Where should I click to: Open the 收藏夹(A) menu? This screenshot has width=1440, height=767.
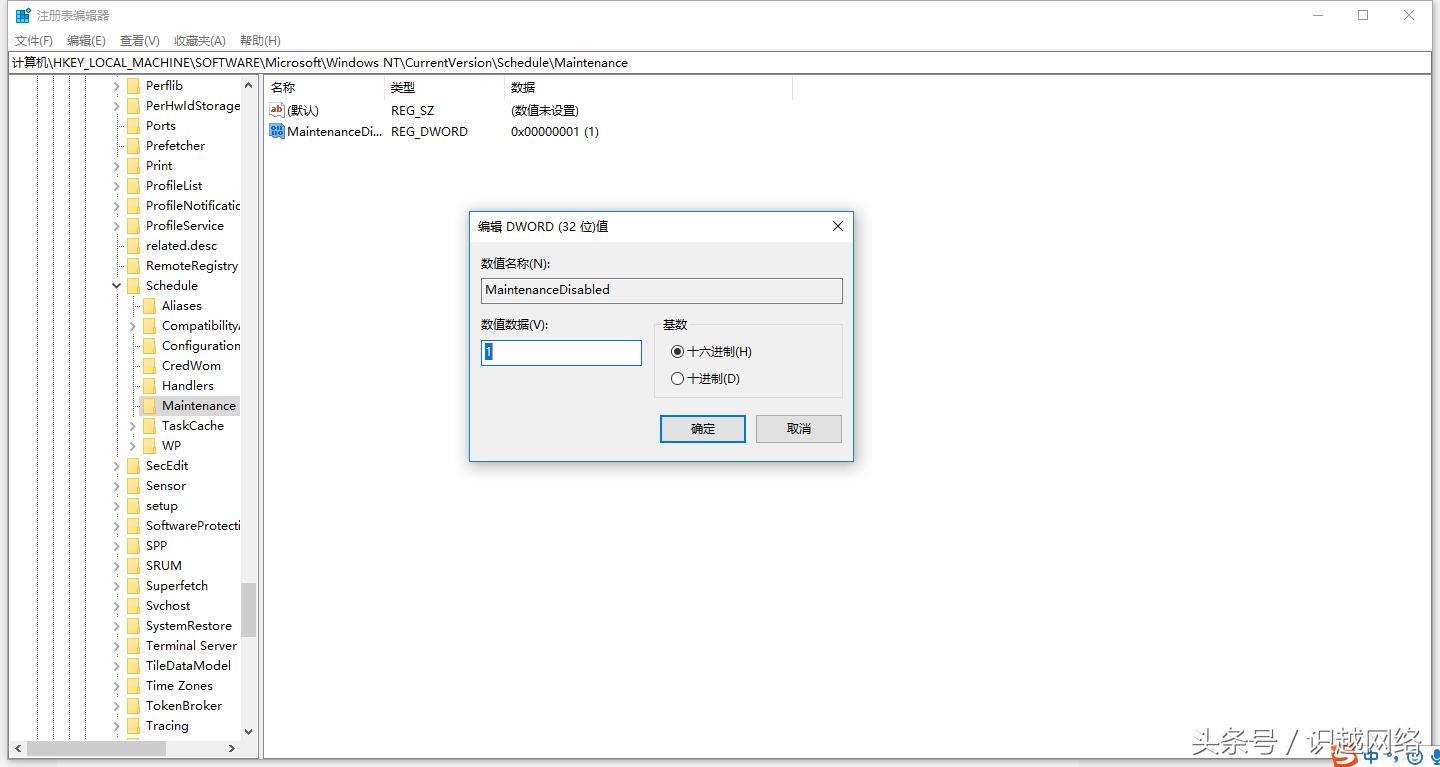click(199, 41)
